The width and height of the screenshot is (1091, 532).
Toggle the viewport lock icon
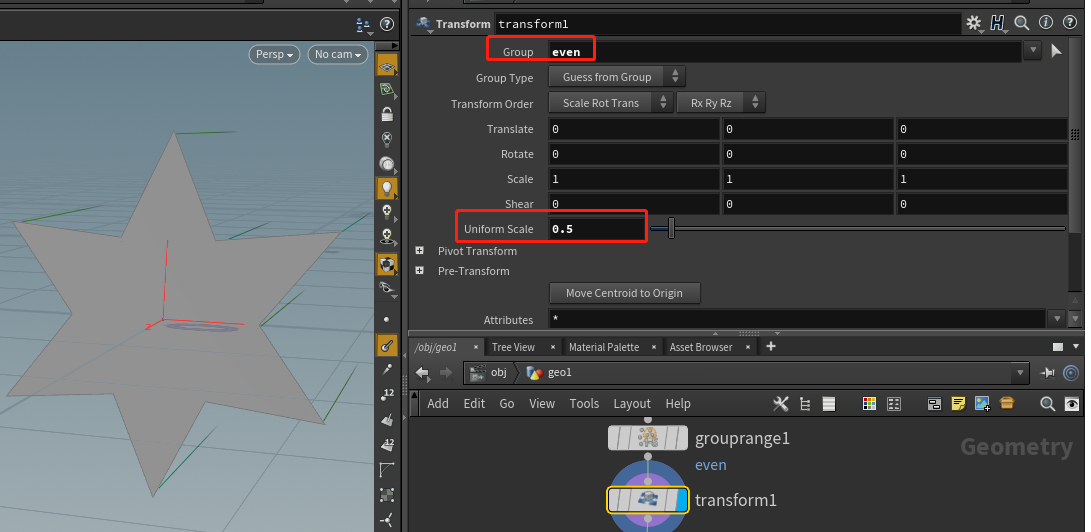pyautogui.click(x=388, y=114)
